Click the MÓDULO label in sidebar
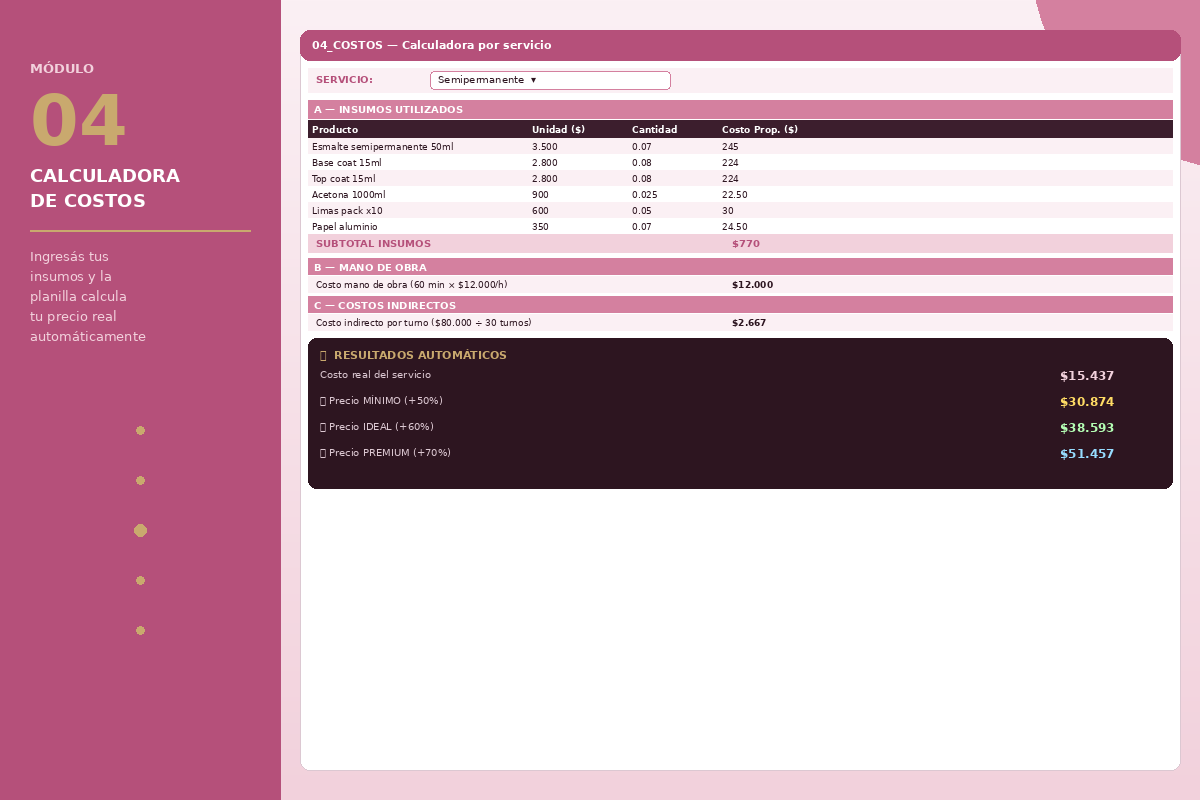The image size is (1200, 800). [62, 69]
